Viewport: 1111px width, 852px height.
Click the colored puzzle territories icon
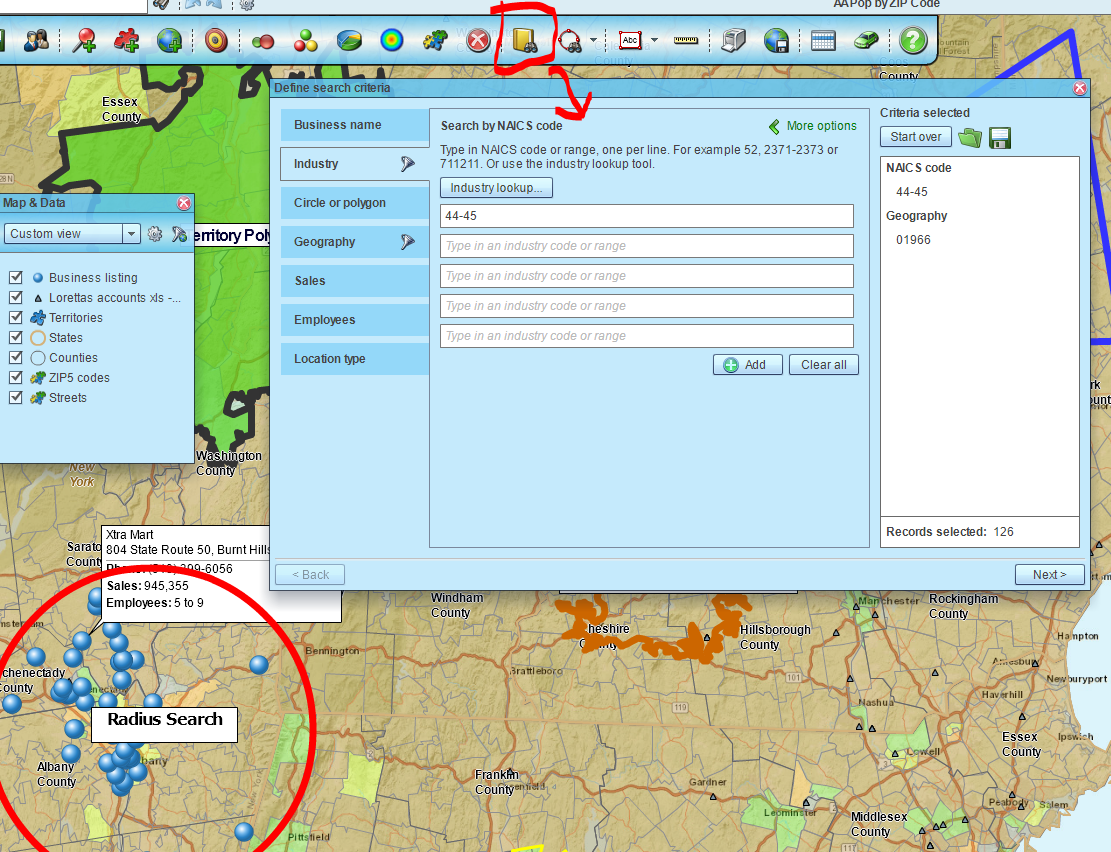[435, 40]
